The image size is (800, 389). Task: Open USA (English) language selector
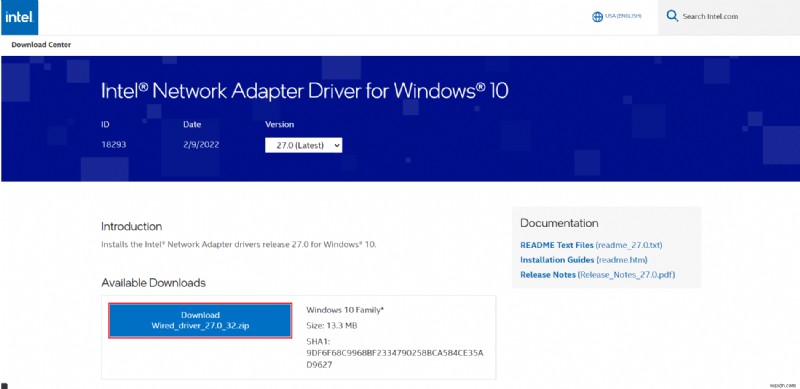pyautogui.click(x=622, y=16)
